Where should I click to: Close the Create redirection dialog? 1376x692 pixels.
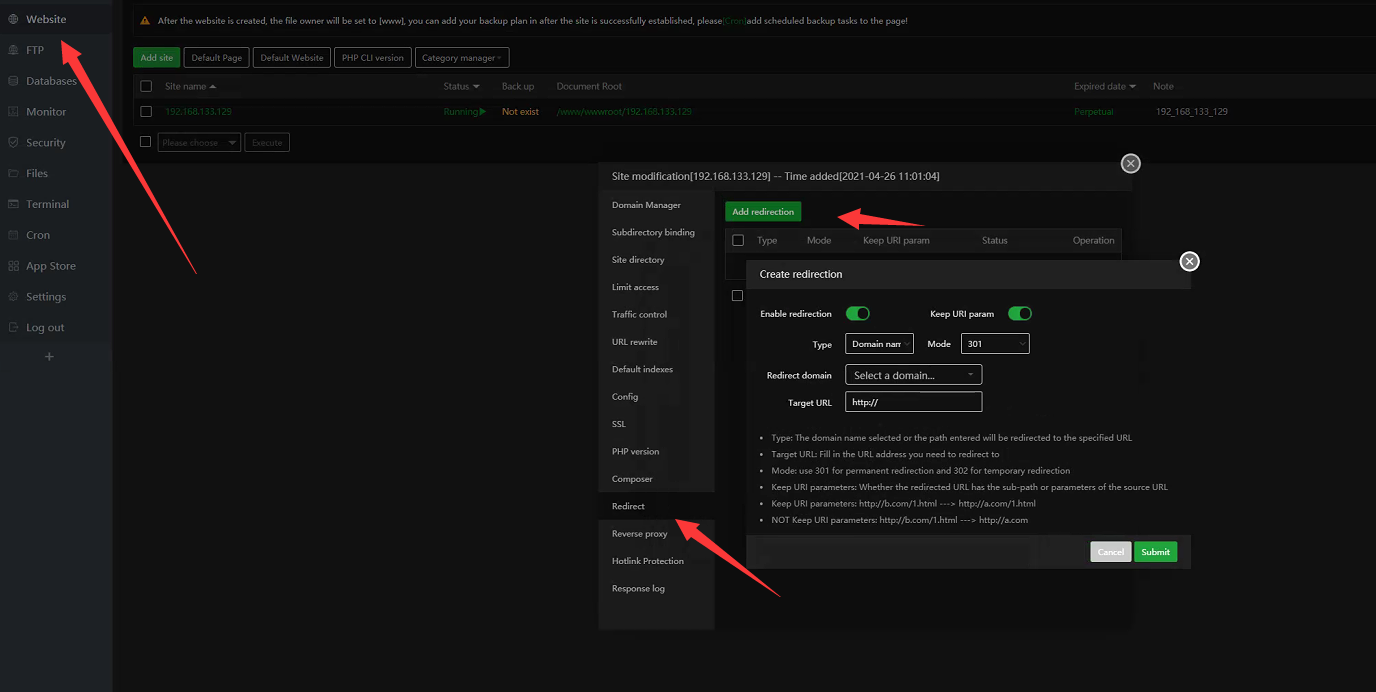click(1189, 261)
